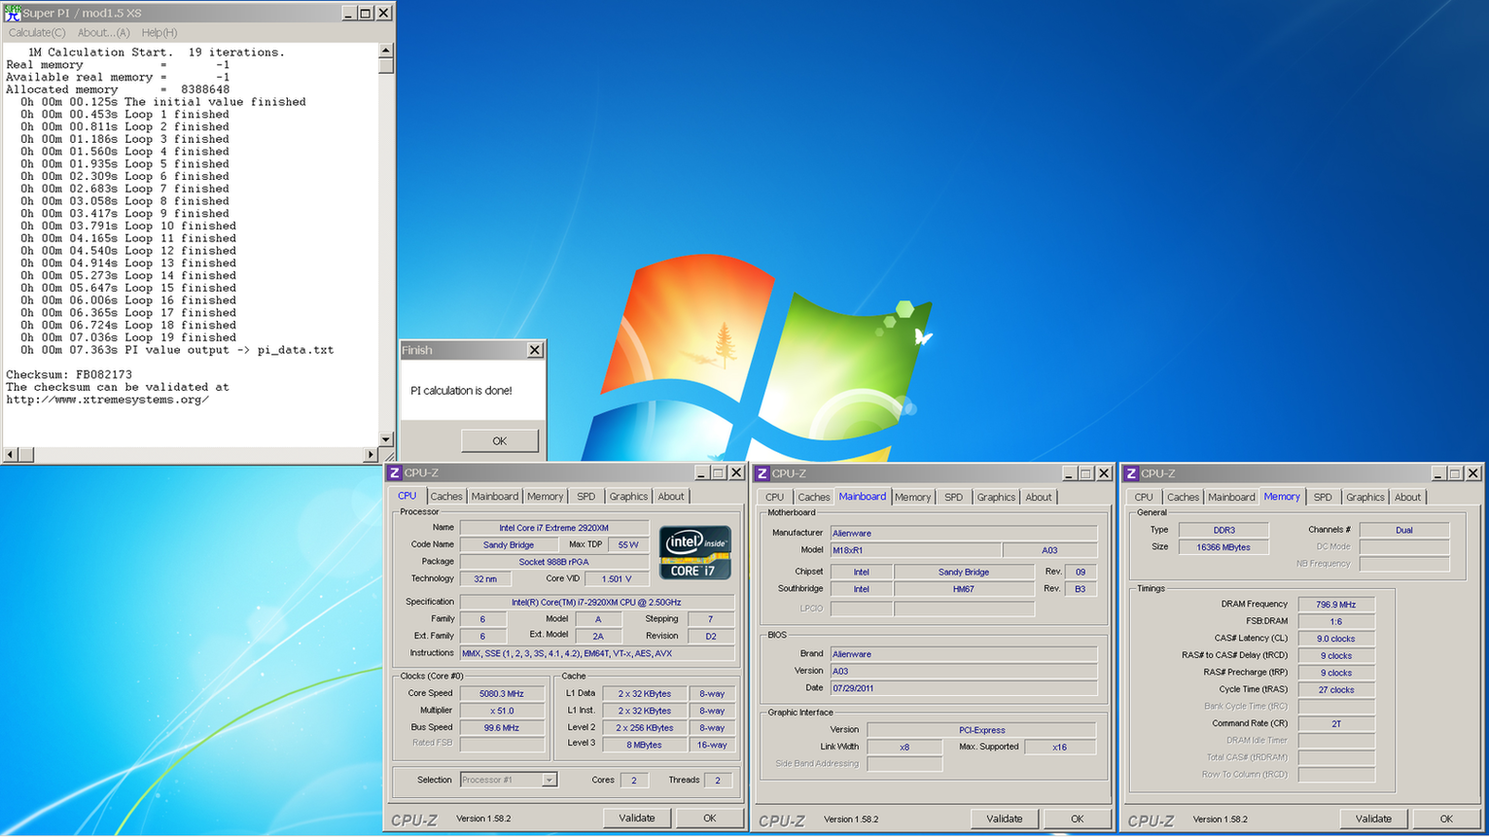Click the Core VID 1.501 V field
Viewport: 1489px width, 837px height.
click(x=616, y=579)
